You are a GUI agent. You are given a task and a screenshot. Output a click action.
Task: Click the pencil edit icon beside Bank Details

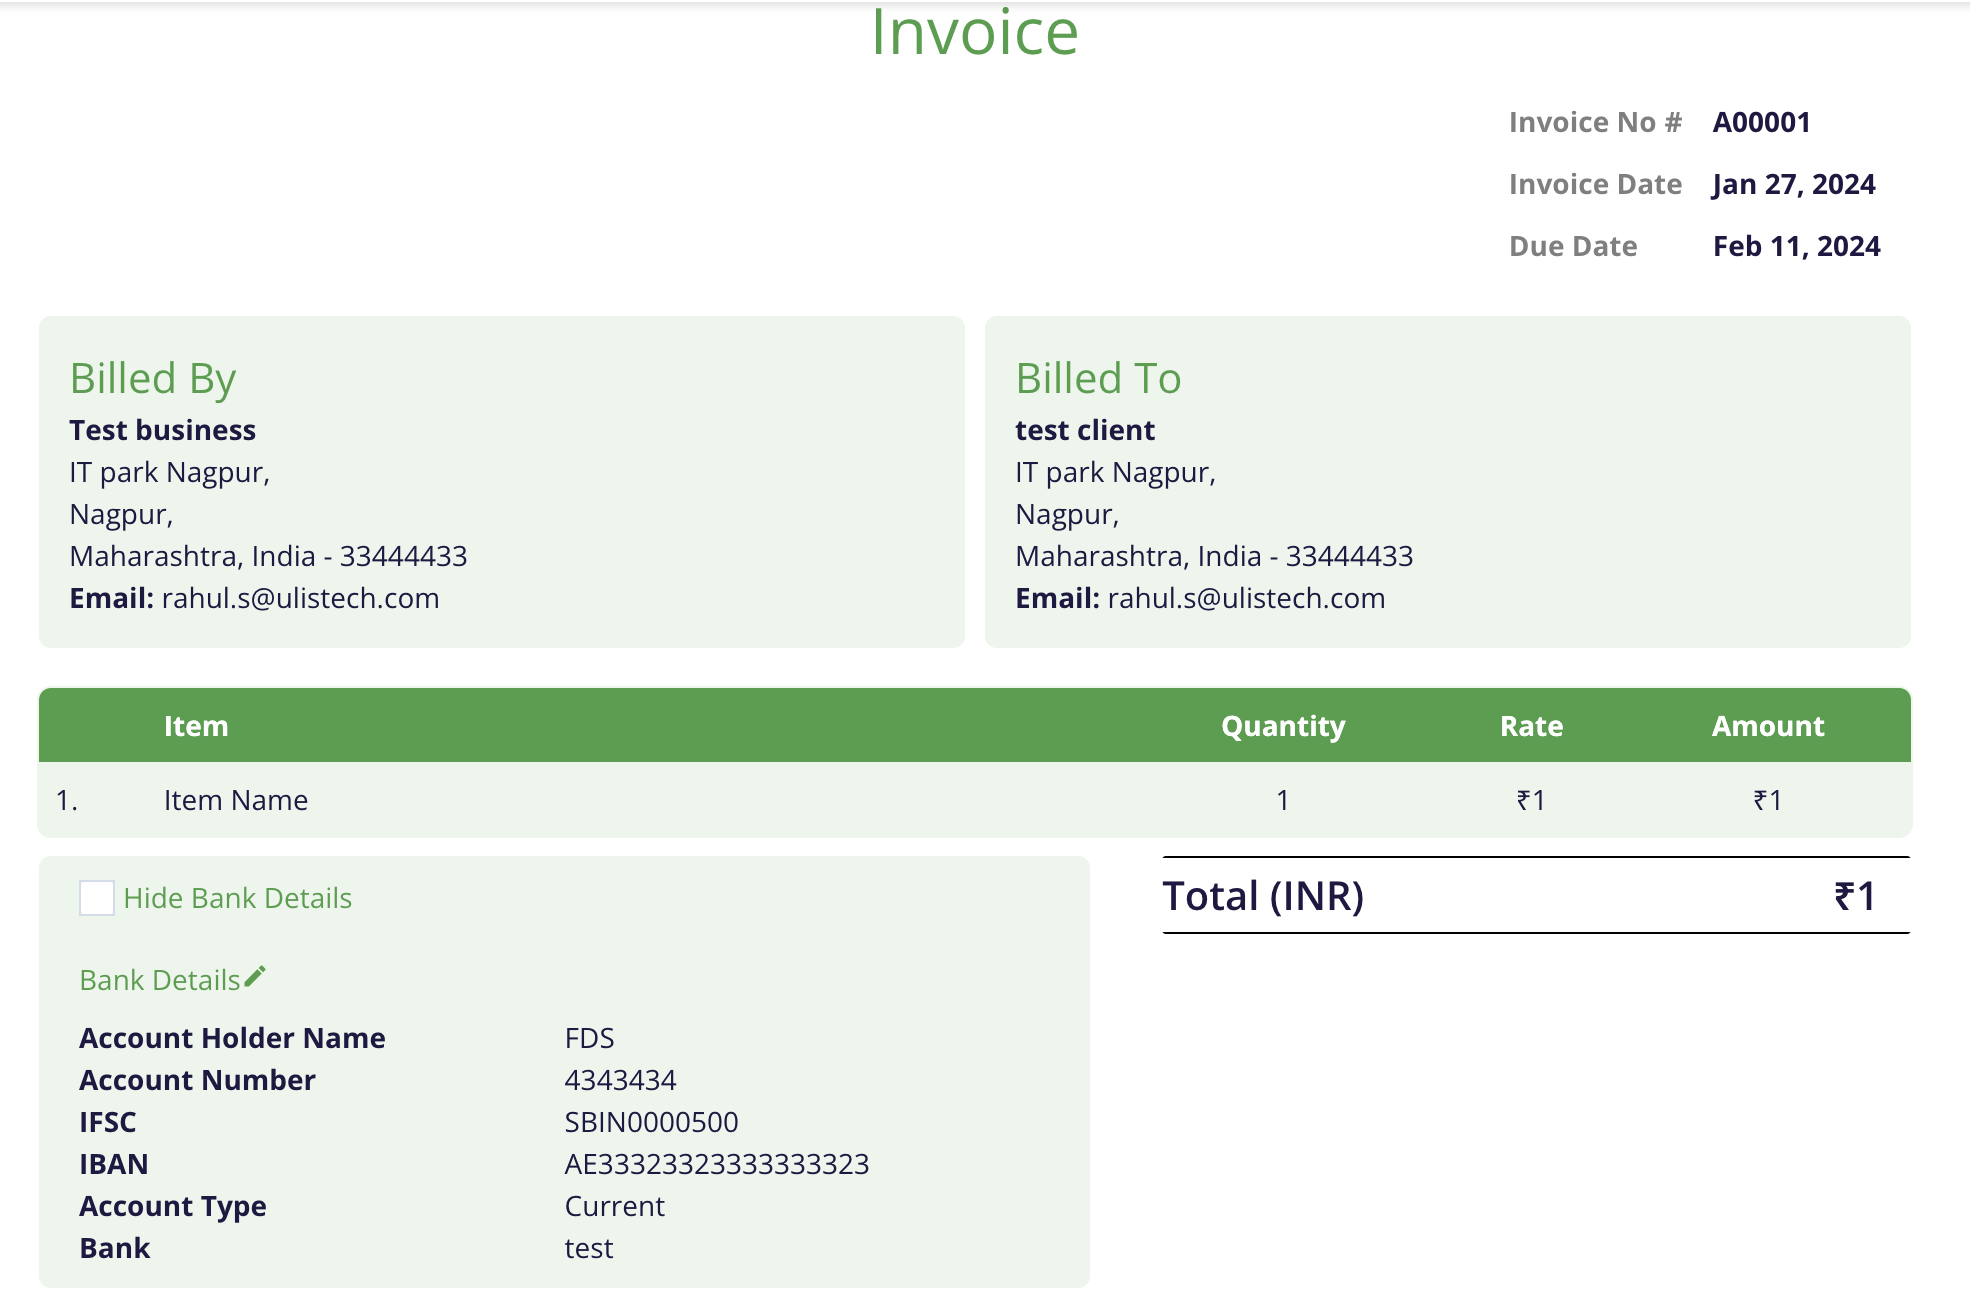pyautogui.click(x=255, y=976)
